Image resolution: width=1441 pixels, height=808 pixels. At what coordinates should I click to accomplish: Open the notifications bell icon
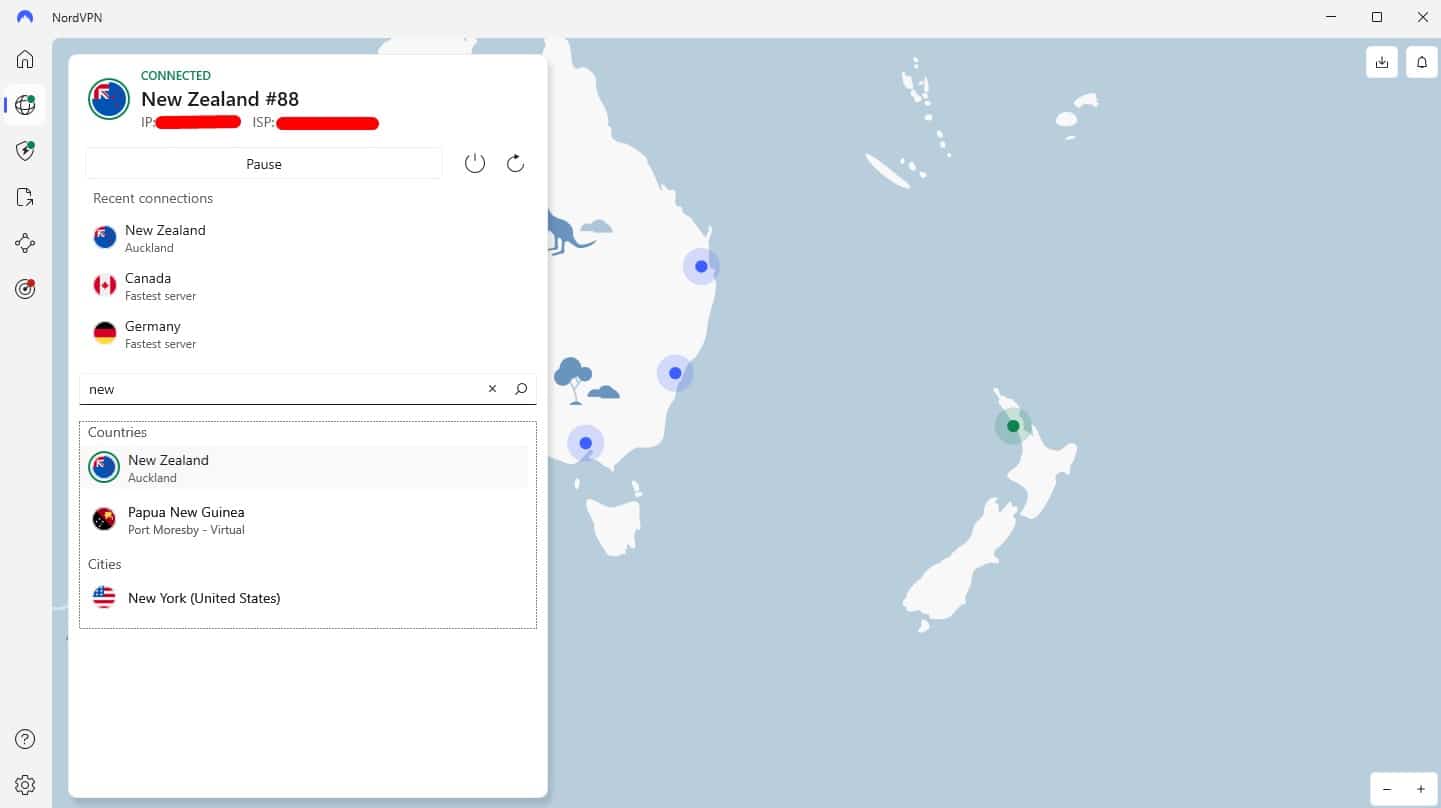click(x=1421, y=62)
